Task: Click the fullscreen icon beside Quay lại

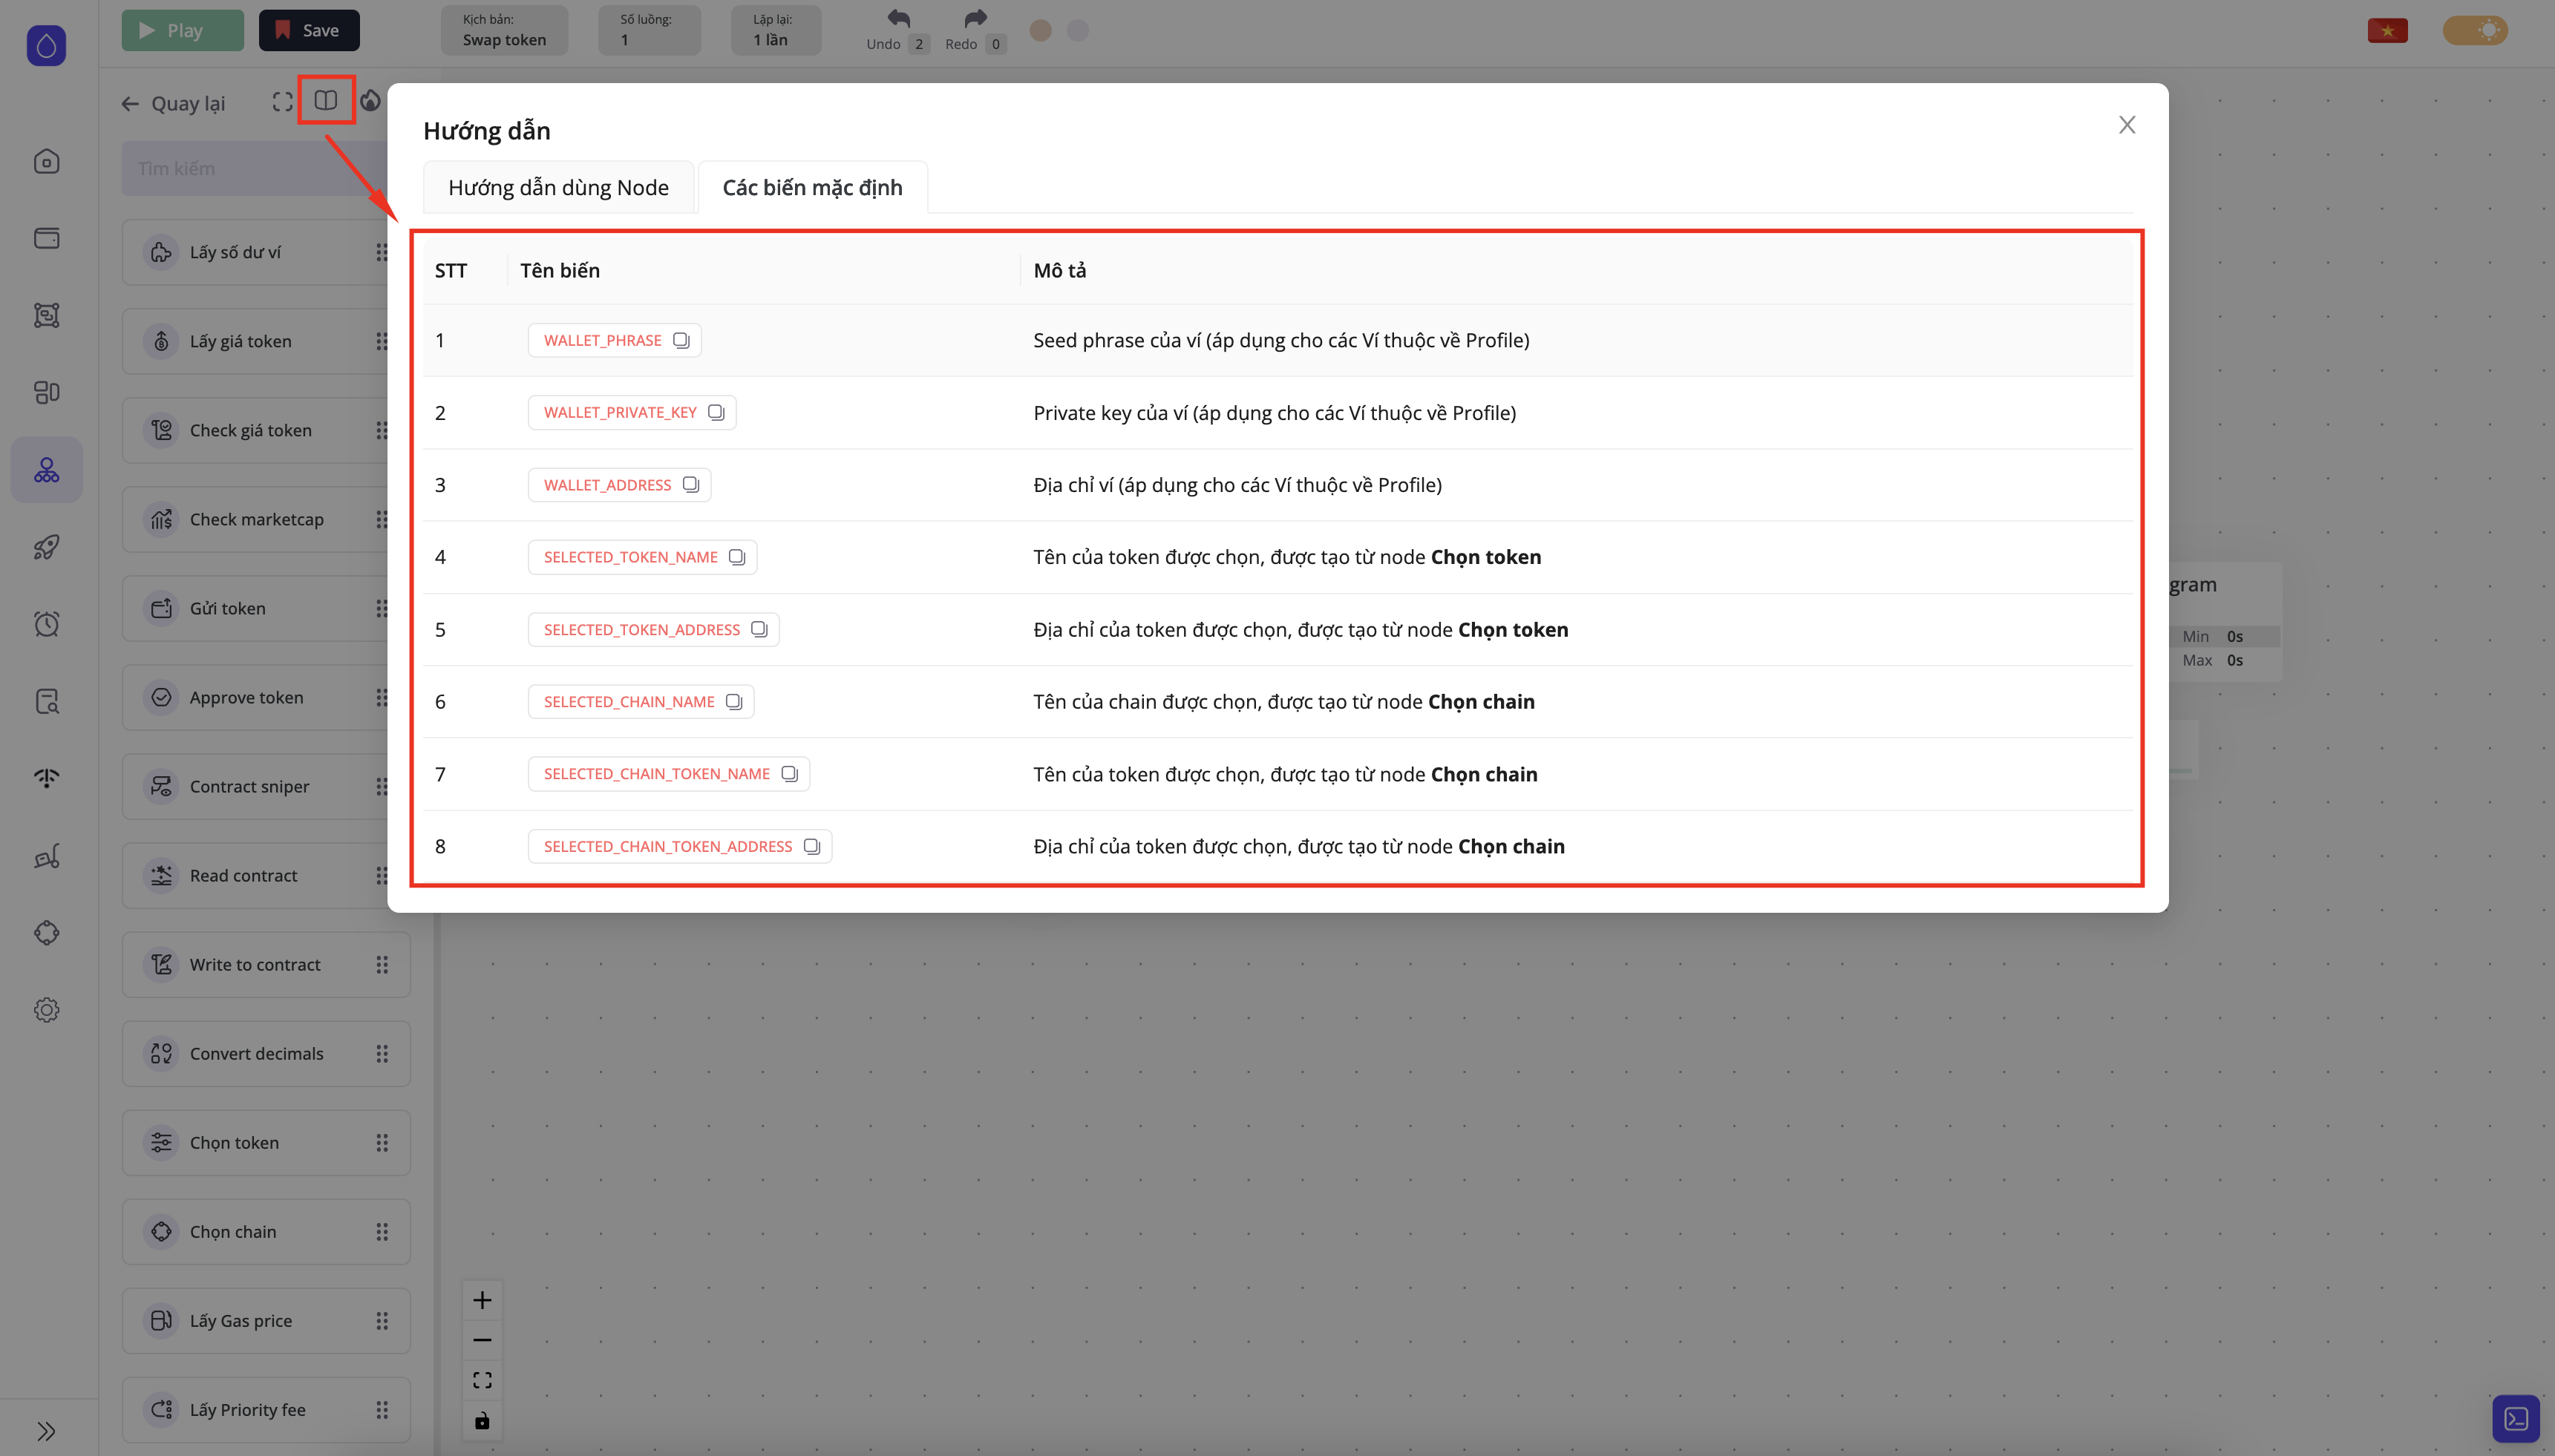Action: point(283,102)
